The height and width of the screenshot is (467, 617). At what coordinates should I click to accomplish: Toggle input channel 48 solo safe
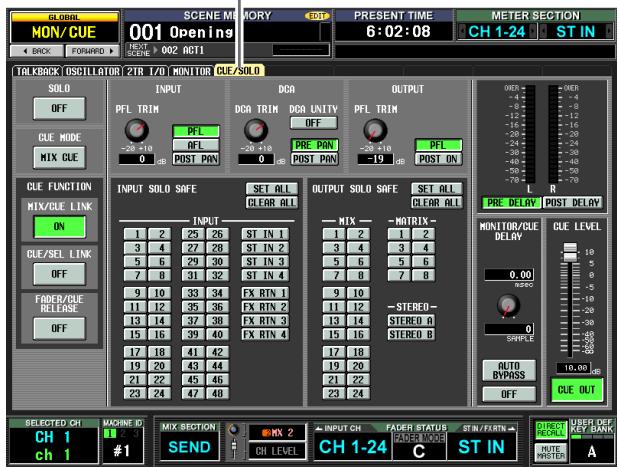(218, 393)
